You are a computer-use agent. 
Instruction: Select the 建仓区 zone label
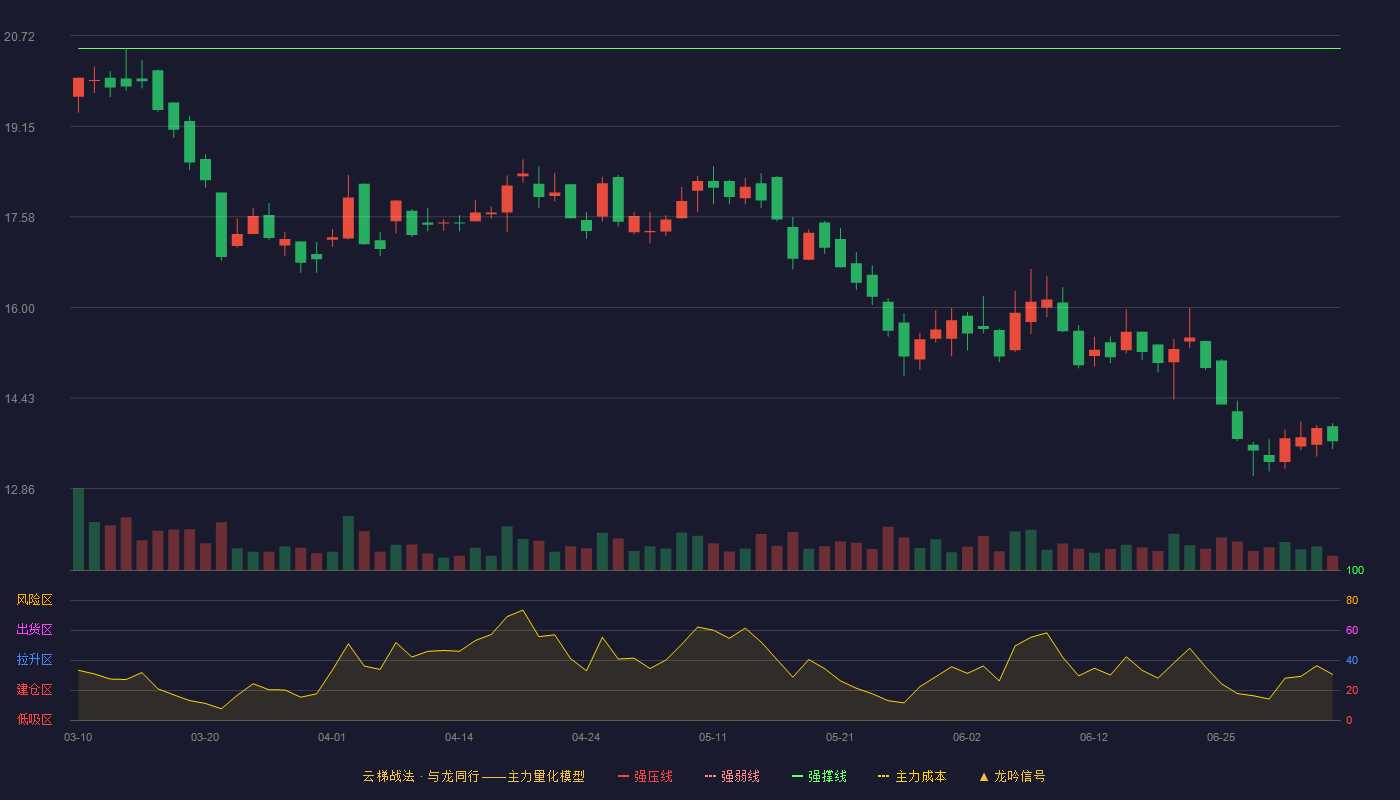click(x=34, y=690)
